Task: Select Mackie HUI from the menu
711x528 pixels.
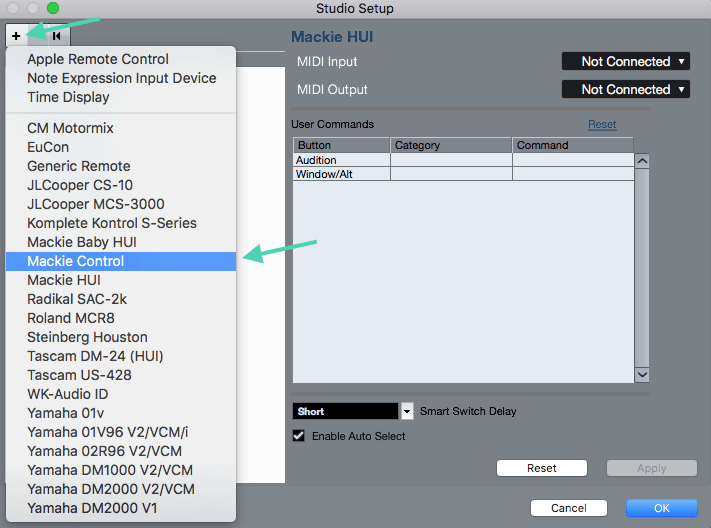Action: pyautogui.click(x=121, y=280)
